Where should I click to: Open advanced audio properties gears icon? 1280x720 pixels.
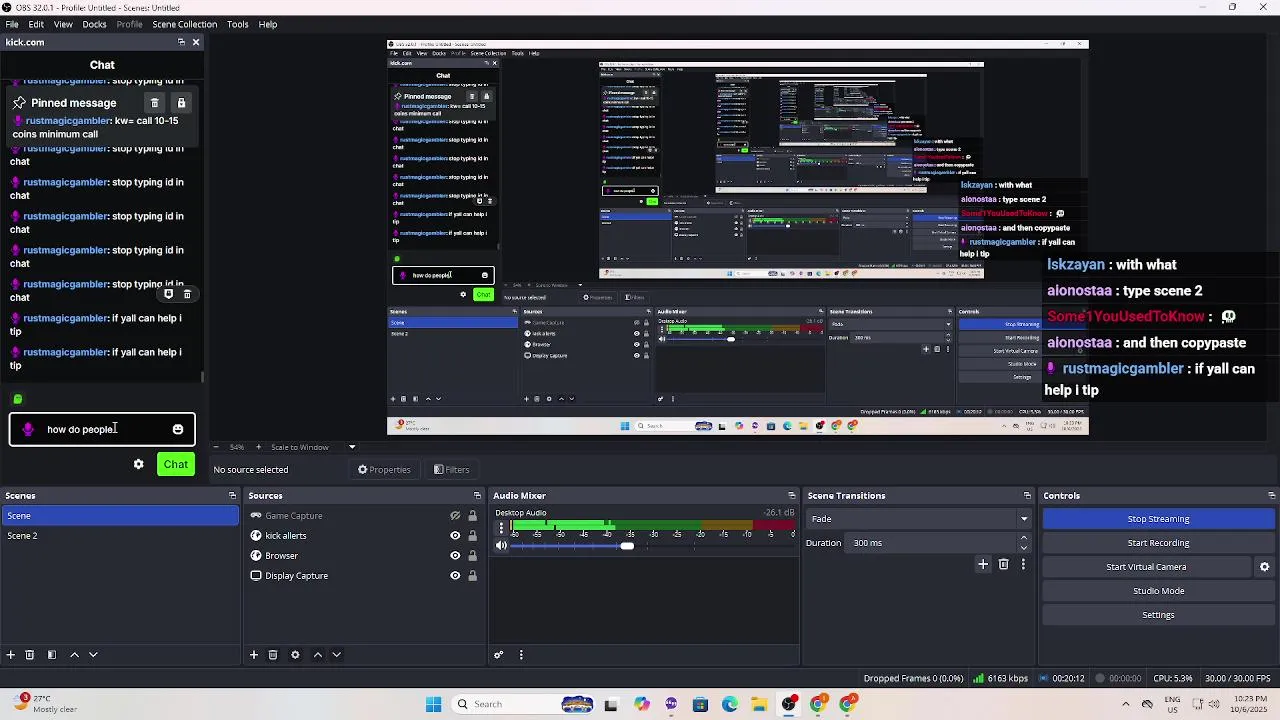coord(499,655)
